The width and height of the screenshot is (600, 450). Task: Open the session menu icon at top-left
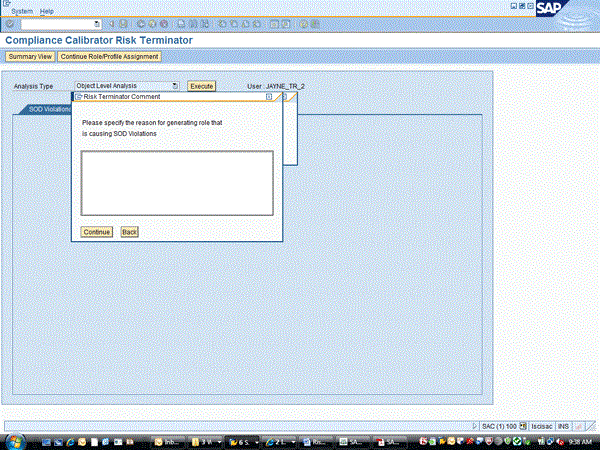6,5
